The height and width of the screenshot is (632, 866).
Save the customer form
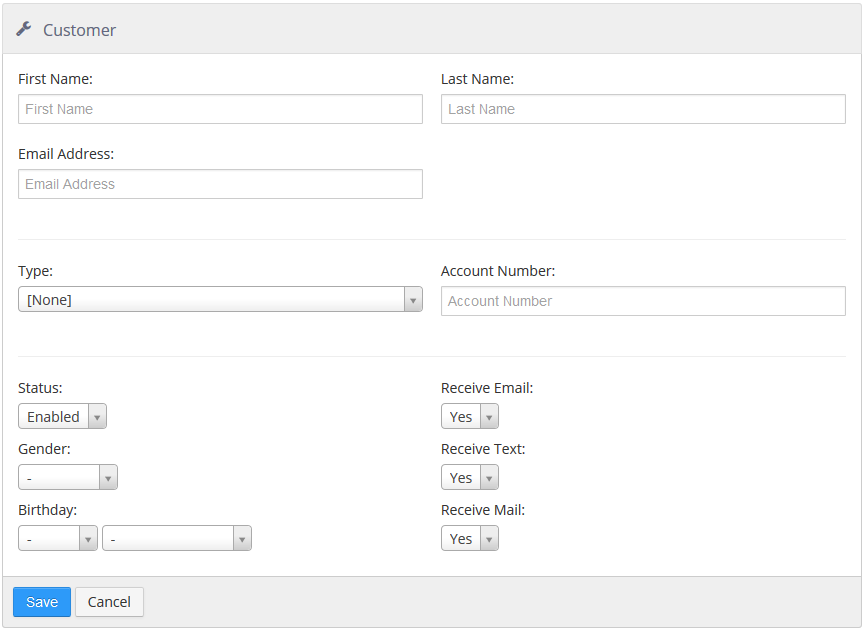(x=42, y=602)
